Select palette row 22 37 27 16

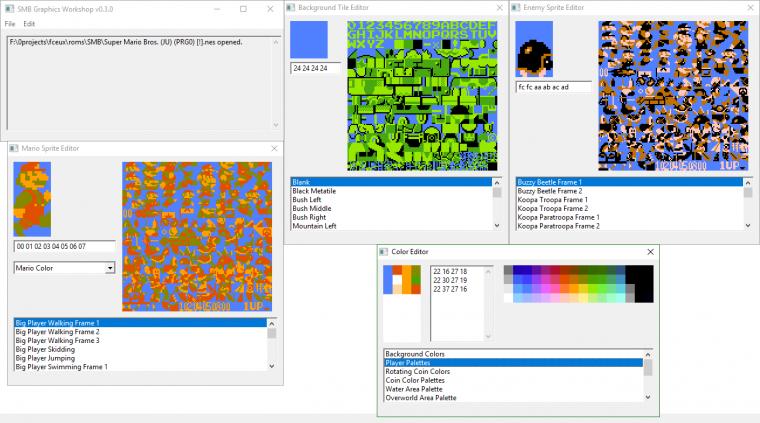click(x=450, y=289)
